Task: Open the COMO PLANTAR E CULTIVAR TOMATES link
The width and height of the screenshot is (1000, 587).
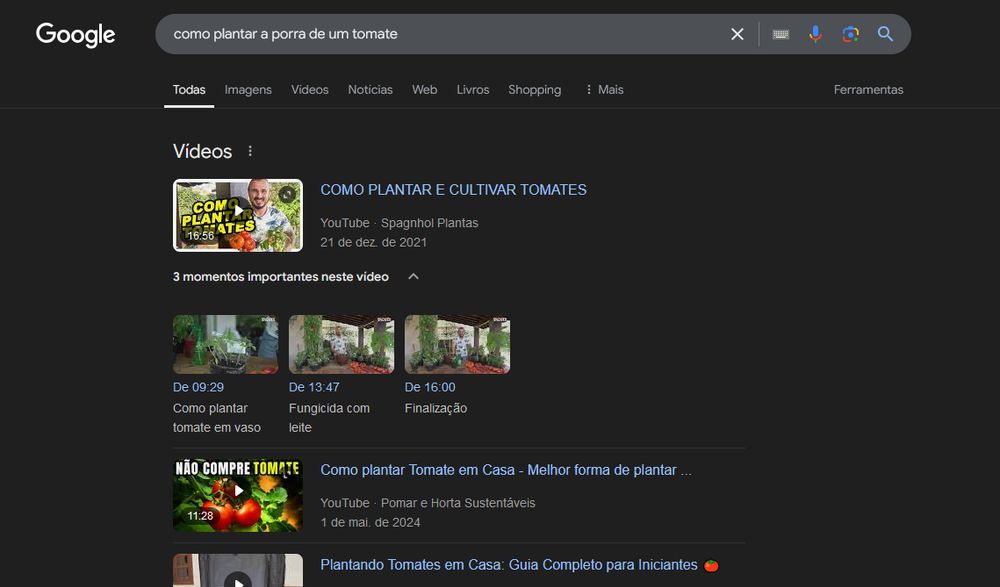Action: click(453, 189)
